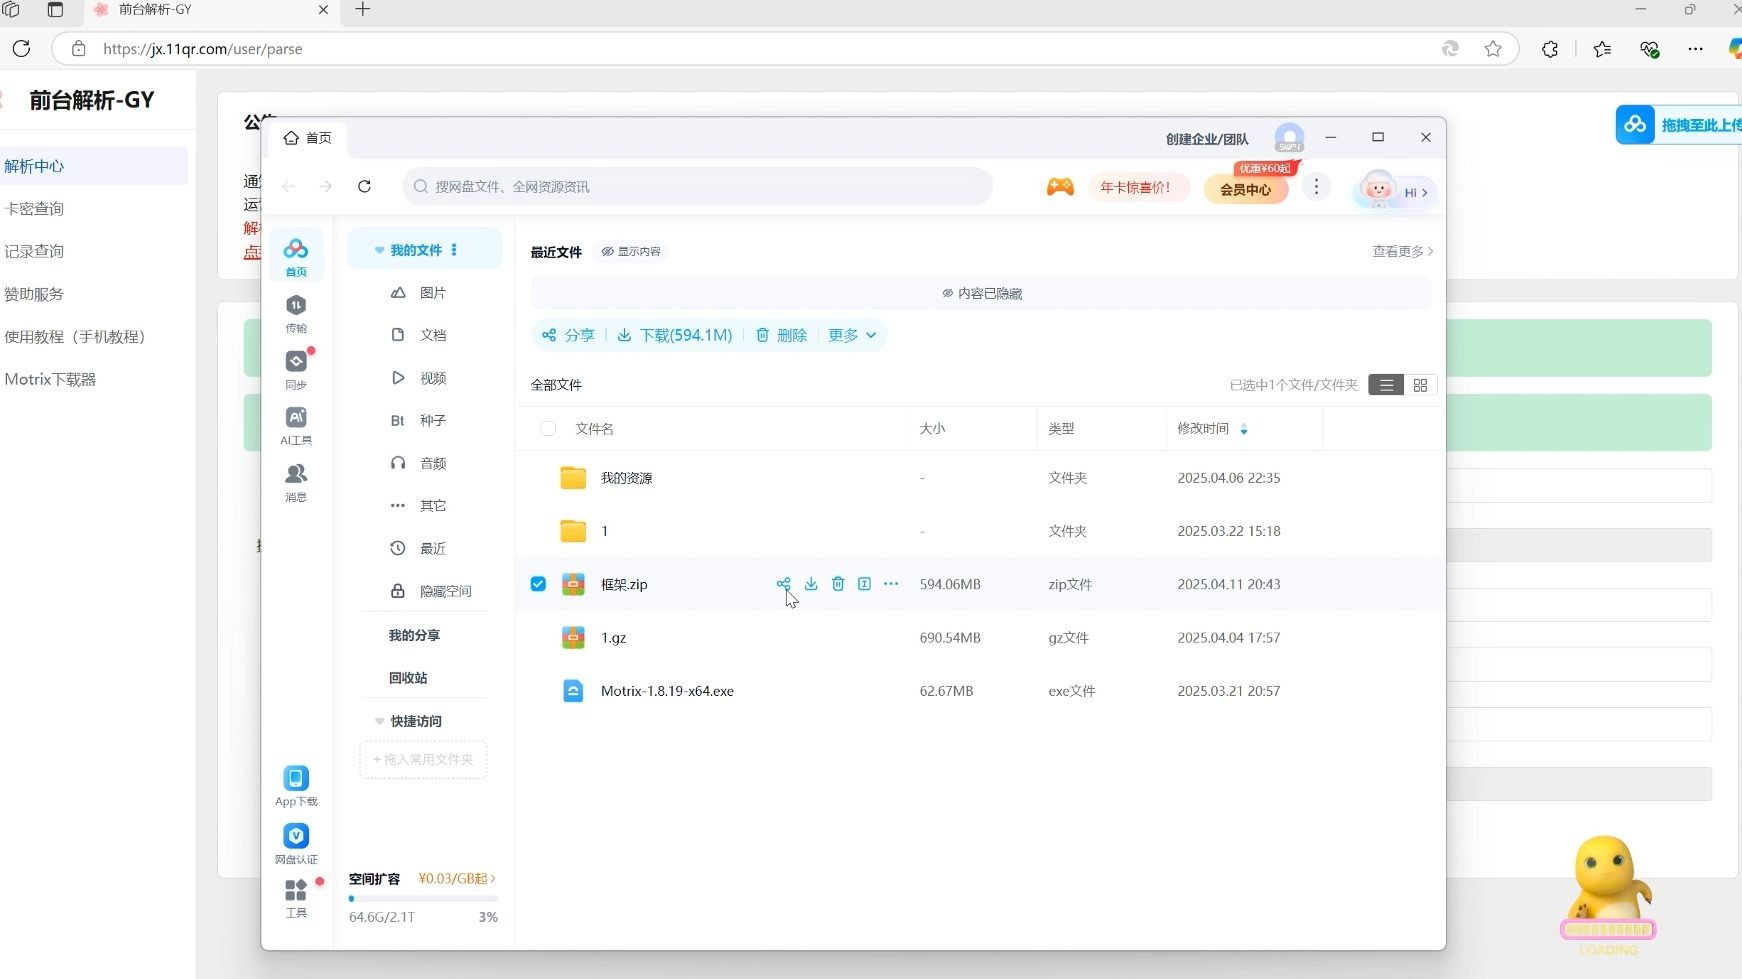Open the vertical dots menu beside 会员中心
Image resolution: width=1742 pixels, height=979 pixels.
(x=1316, y=187)
